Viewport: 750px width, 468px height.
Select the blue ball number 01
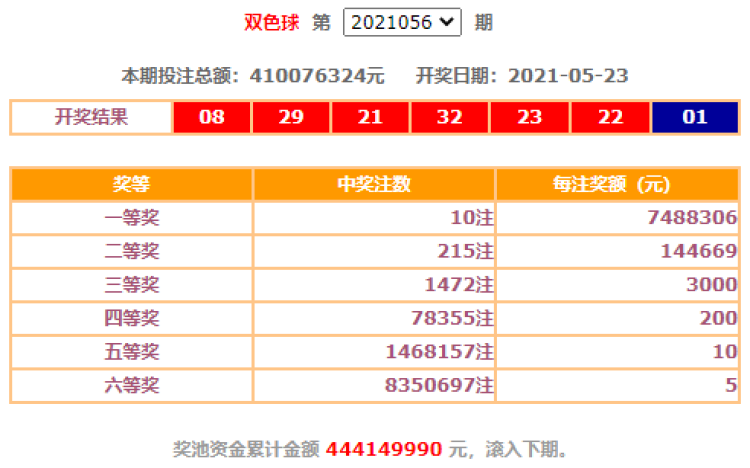(x=695, y=117)
